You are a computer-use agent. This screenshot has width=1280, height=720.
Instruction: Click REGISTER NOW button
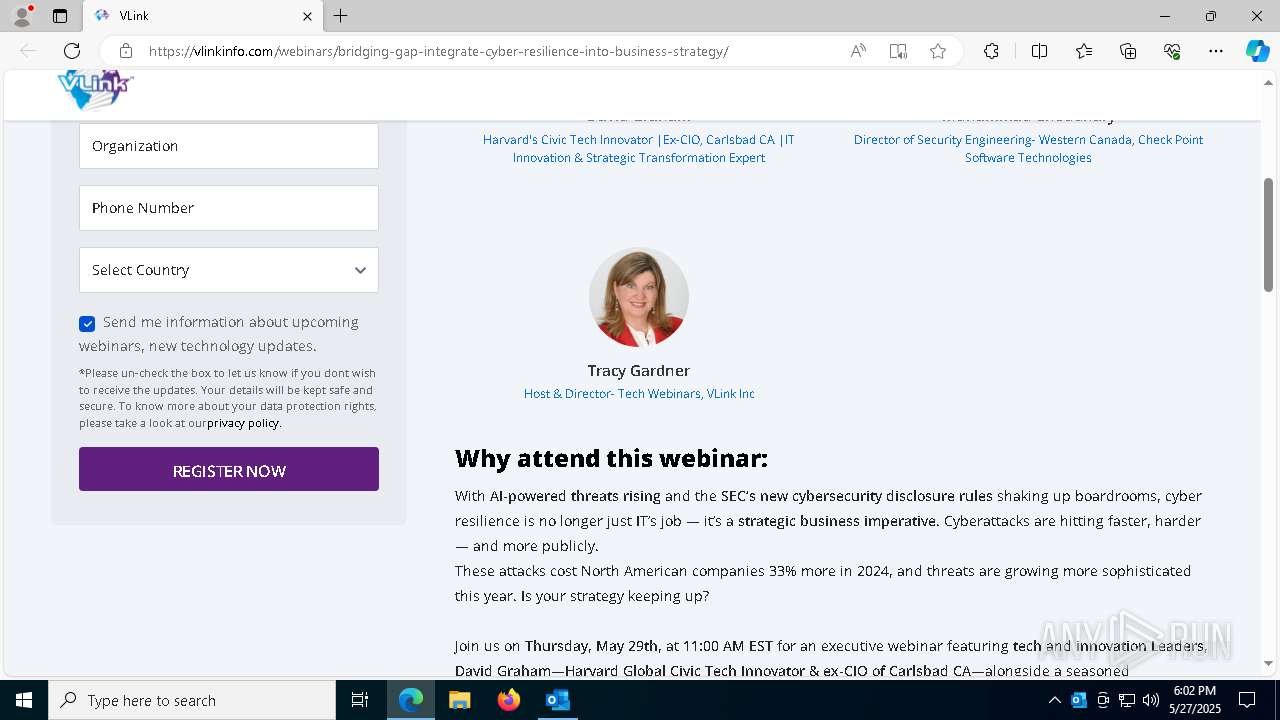[x=229, y=469]
